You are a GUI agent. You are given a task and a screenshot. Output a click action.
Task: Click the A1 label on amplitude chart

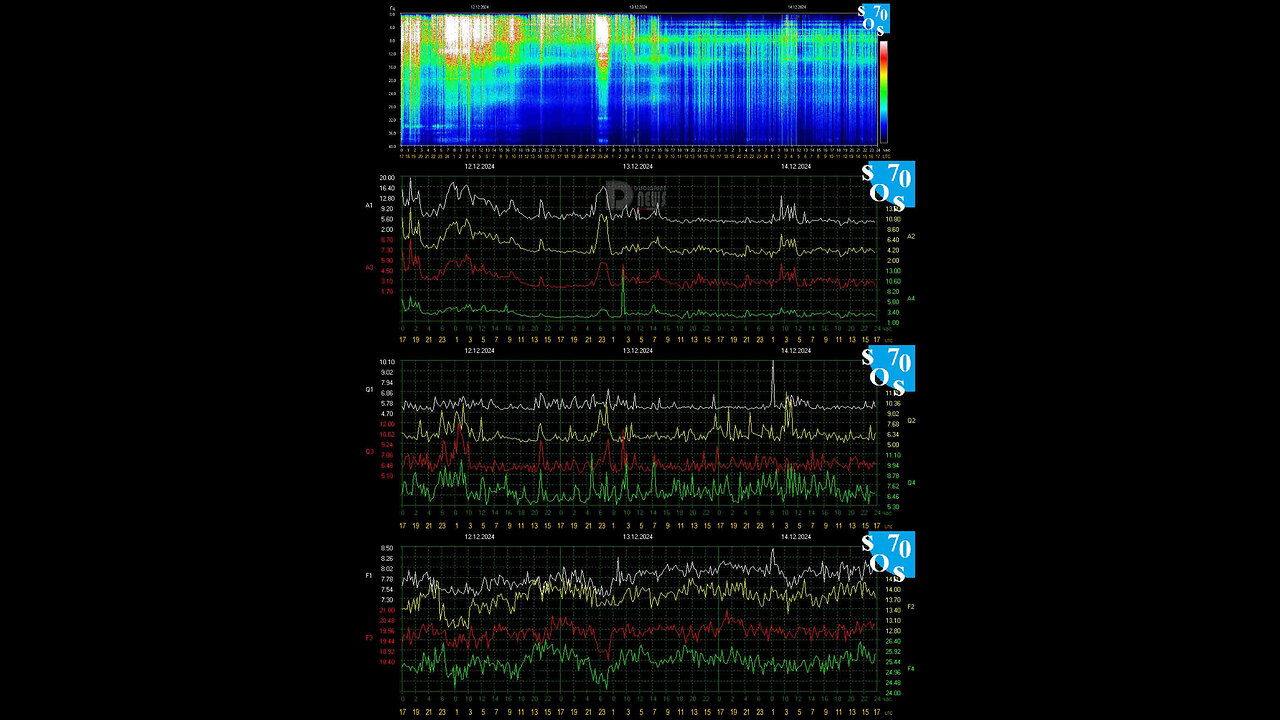(369, 204)
